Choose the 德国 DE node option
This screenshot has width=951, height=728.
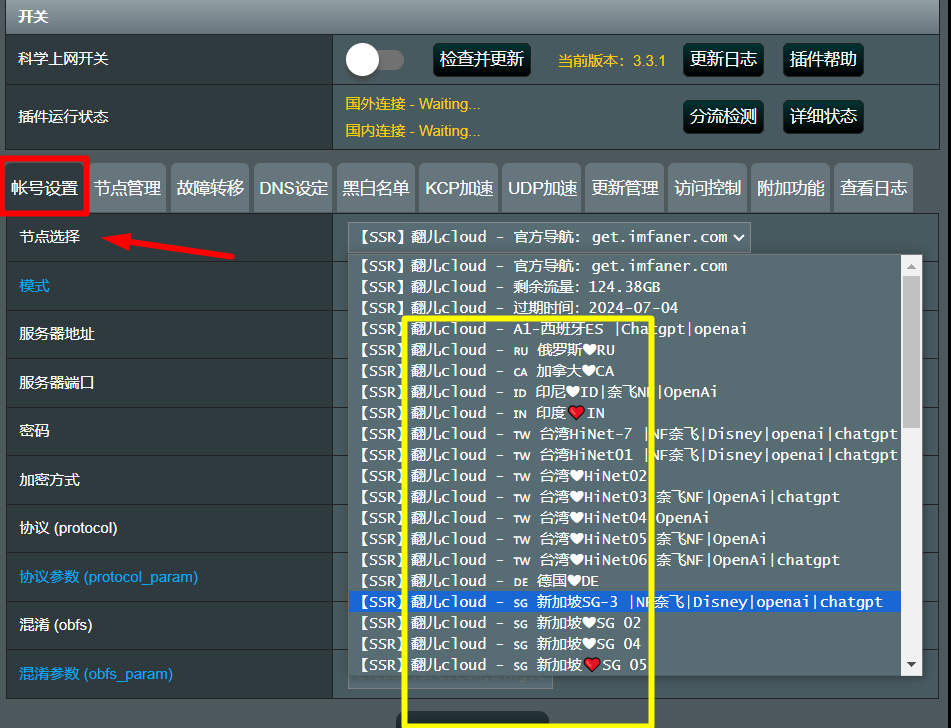(625, 581)
